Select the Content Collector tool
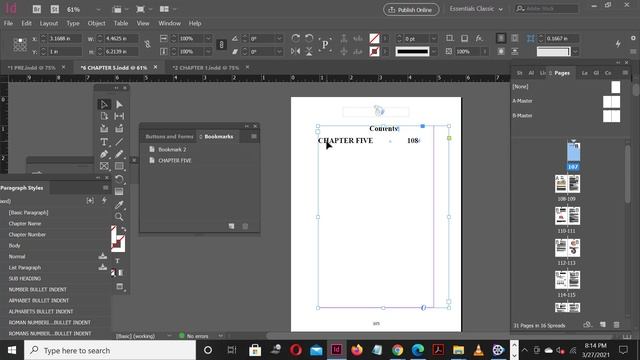The height and width of the screenshot is (360, 640). pos(104,129)
